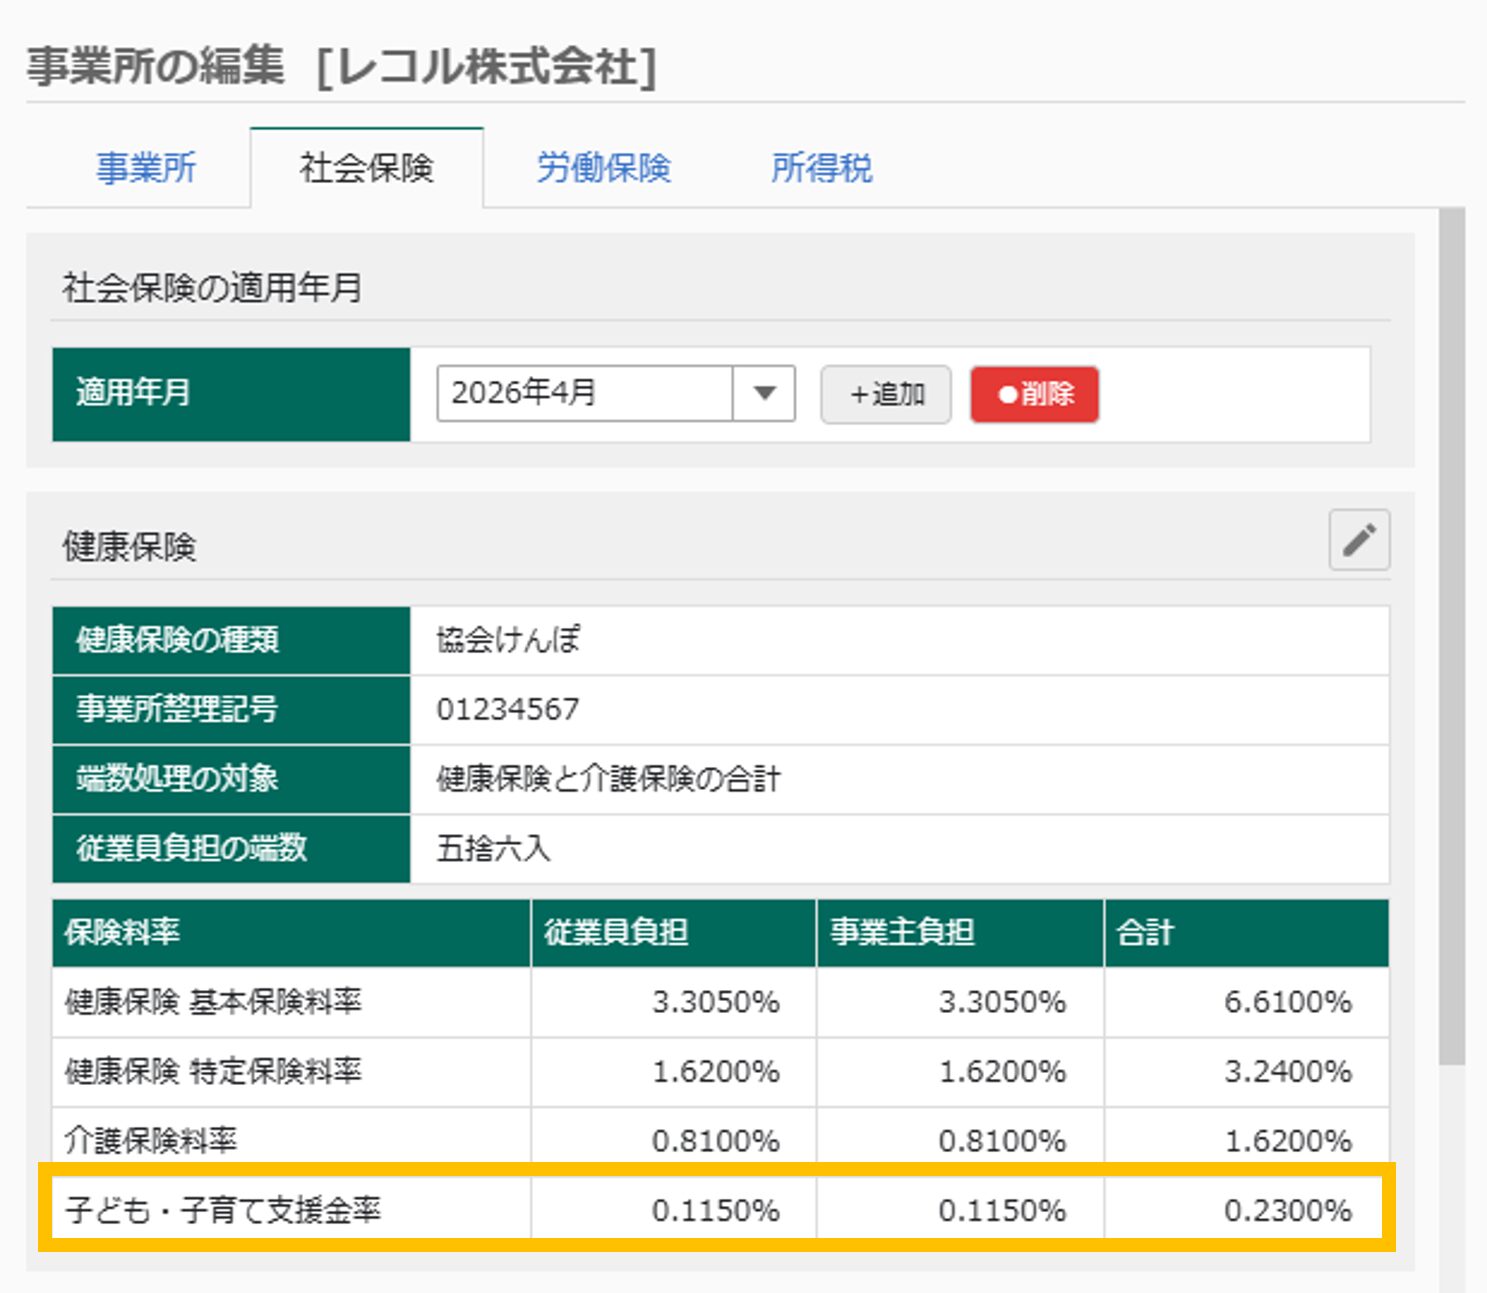Click the 保険料率 table header
This screenshot has height=1293, width=1487.
click(x=290, y=932)
